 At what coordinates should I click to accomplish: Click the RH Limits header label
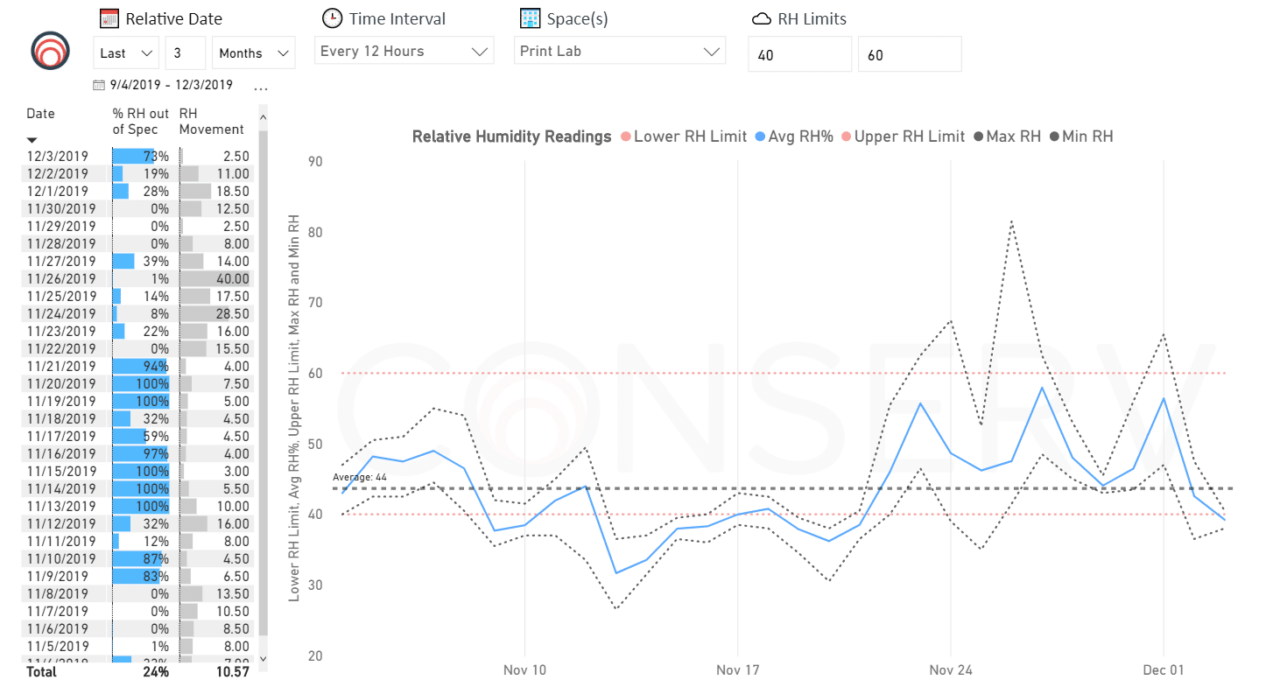pyautogui.click(x=812, y=17)
